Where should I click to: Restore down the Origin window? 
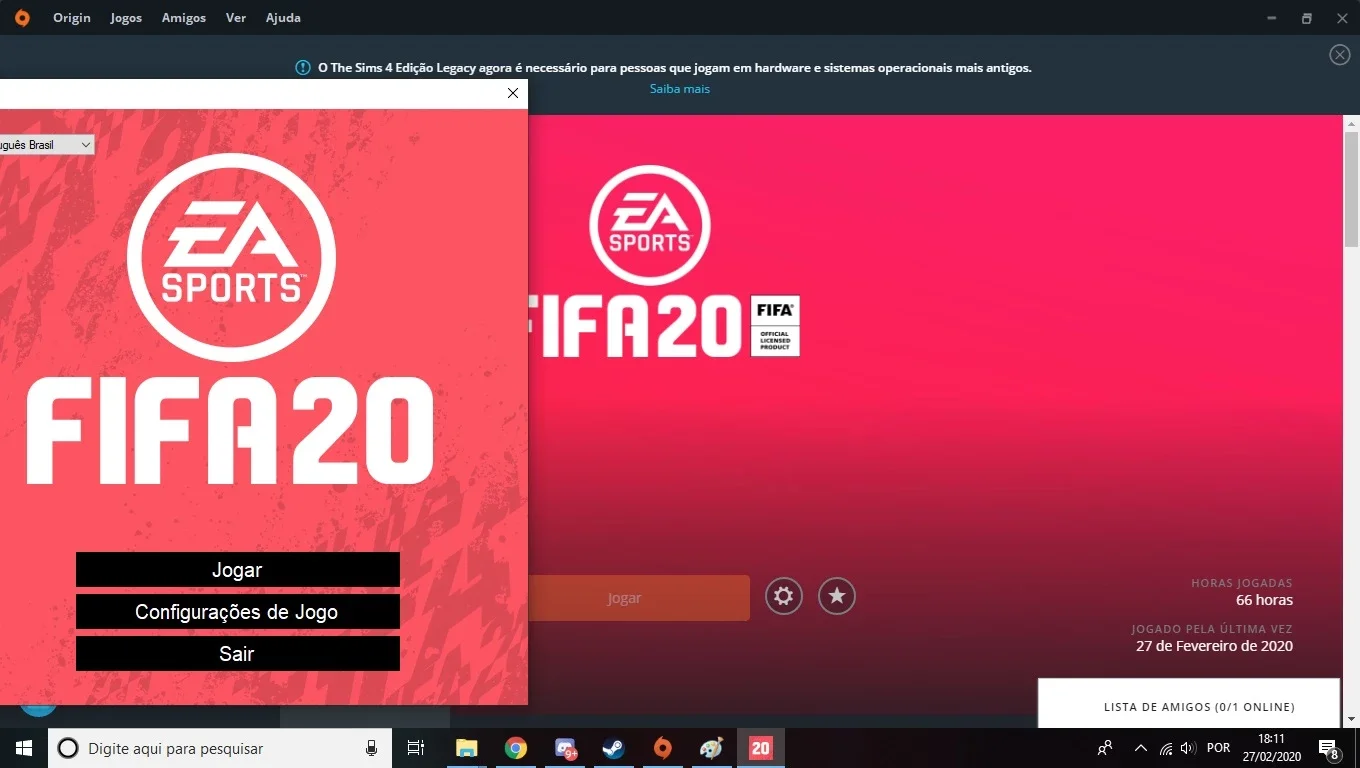[1306, 18]
